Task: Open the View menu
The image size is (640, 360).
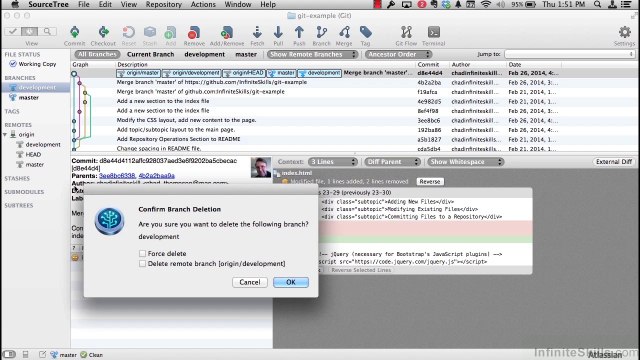Action: coord(129,4)
